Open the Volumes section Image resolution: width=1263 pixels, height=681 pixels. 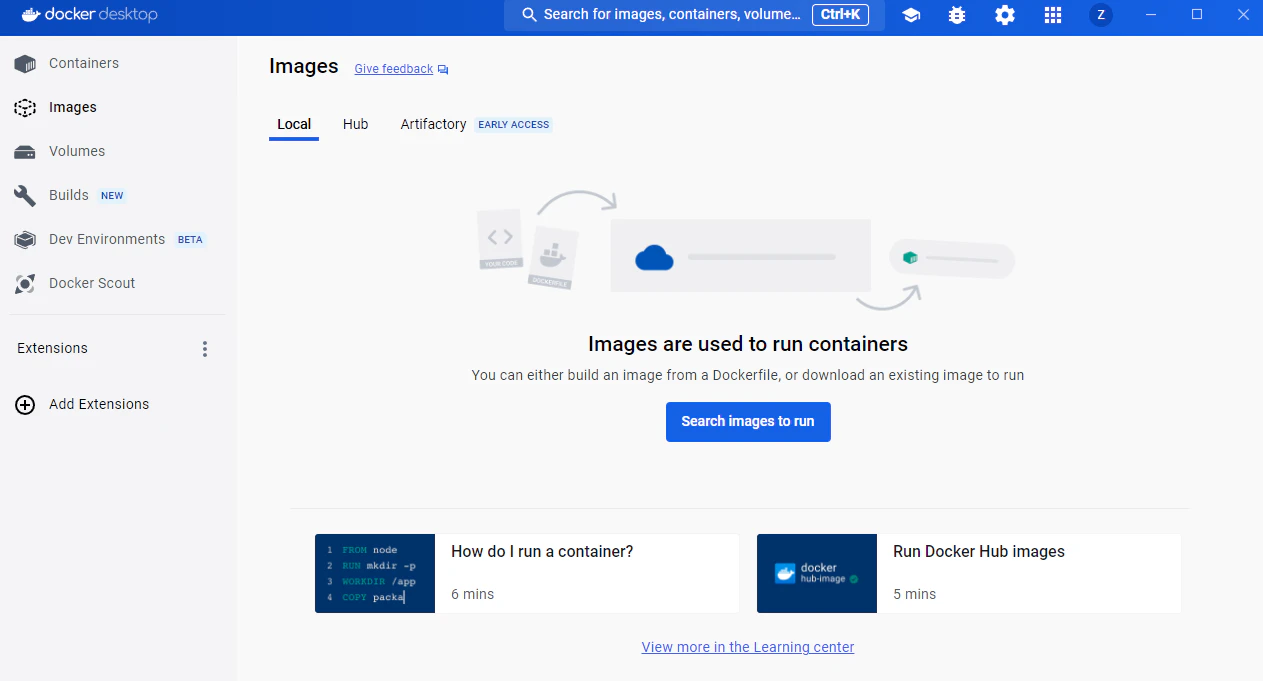pyautogui.click(x=77, y=151)
